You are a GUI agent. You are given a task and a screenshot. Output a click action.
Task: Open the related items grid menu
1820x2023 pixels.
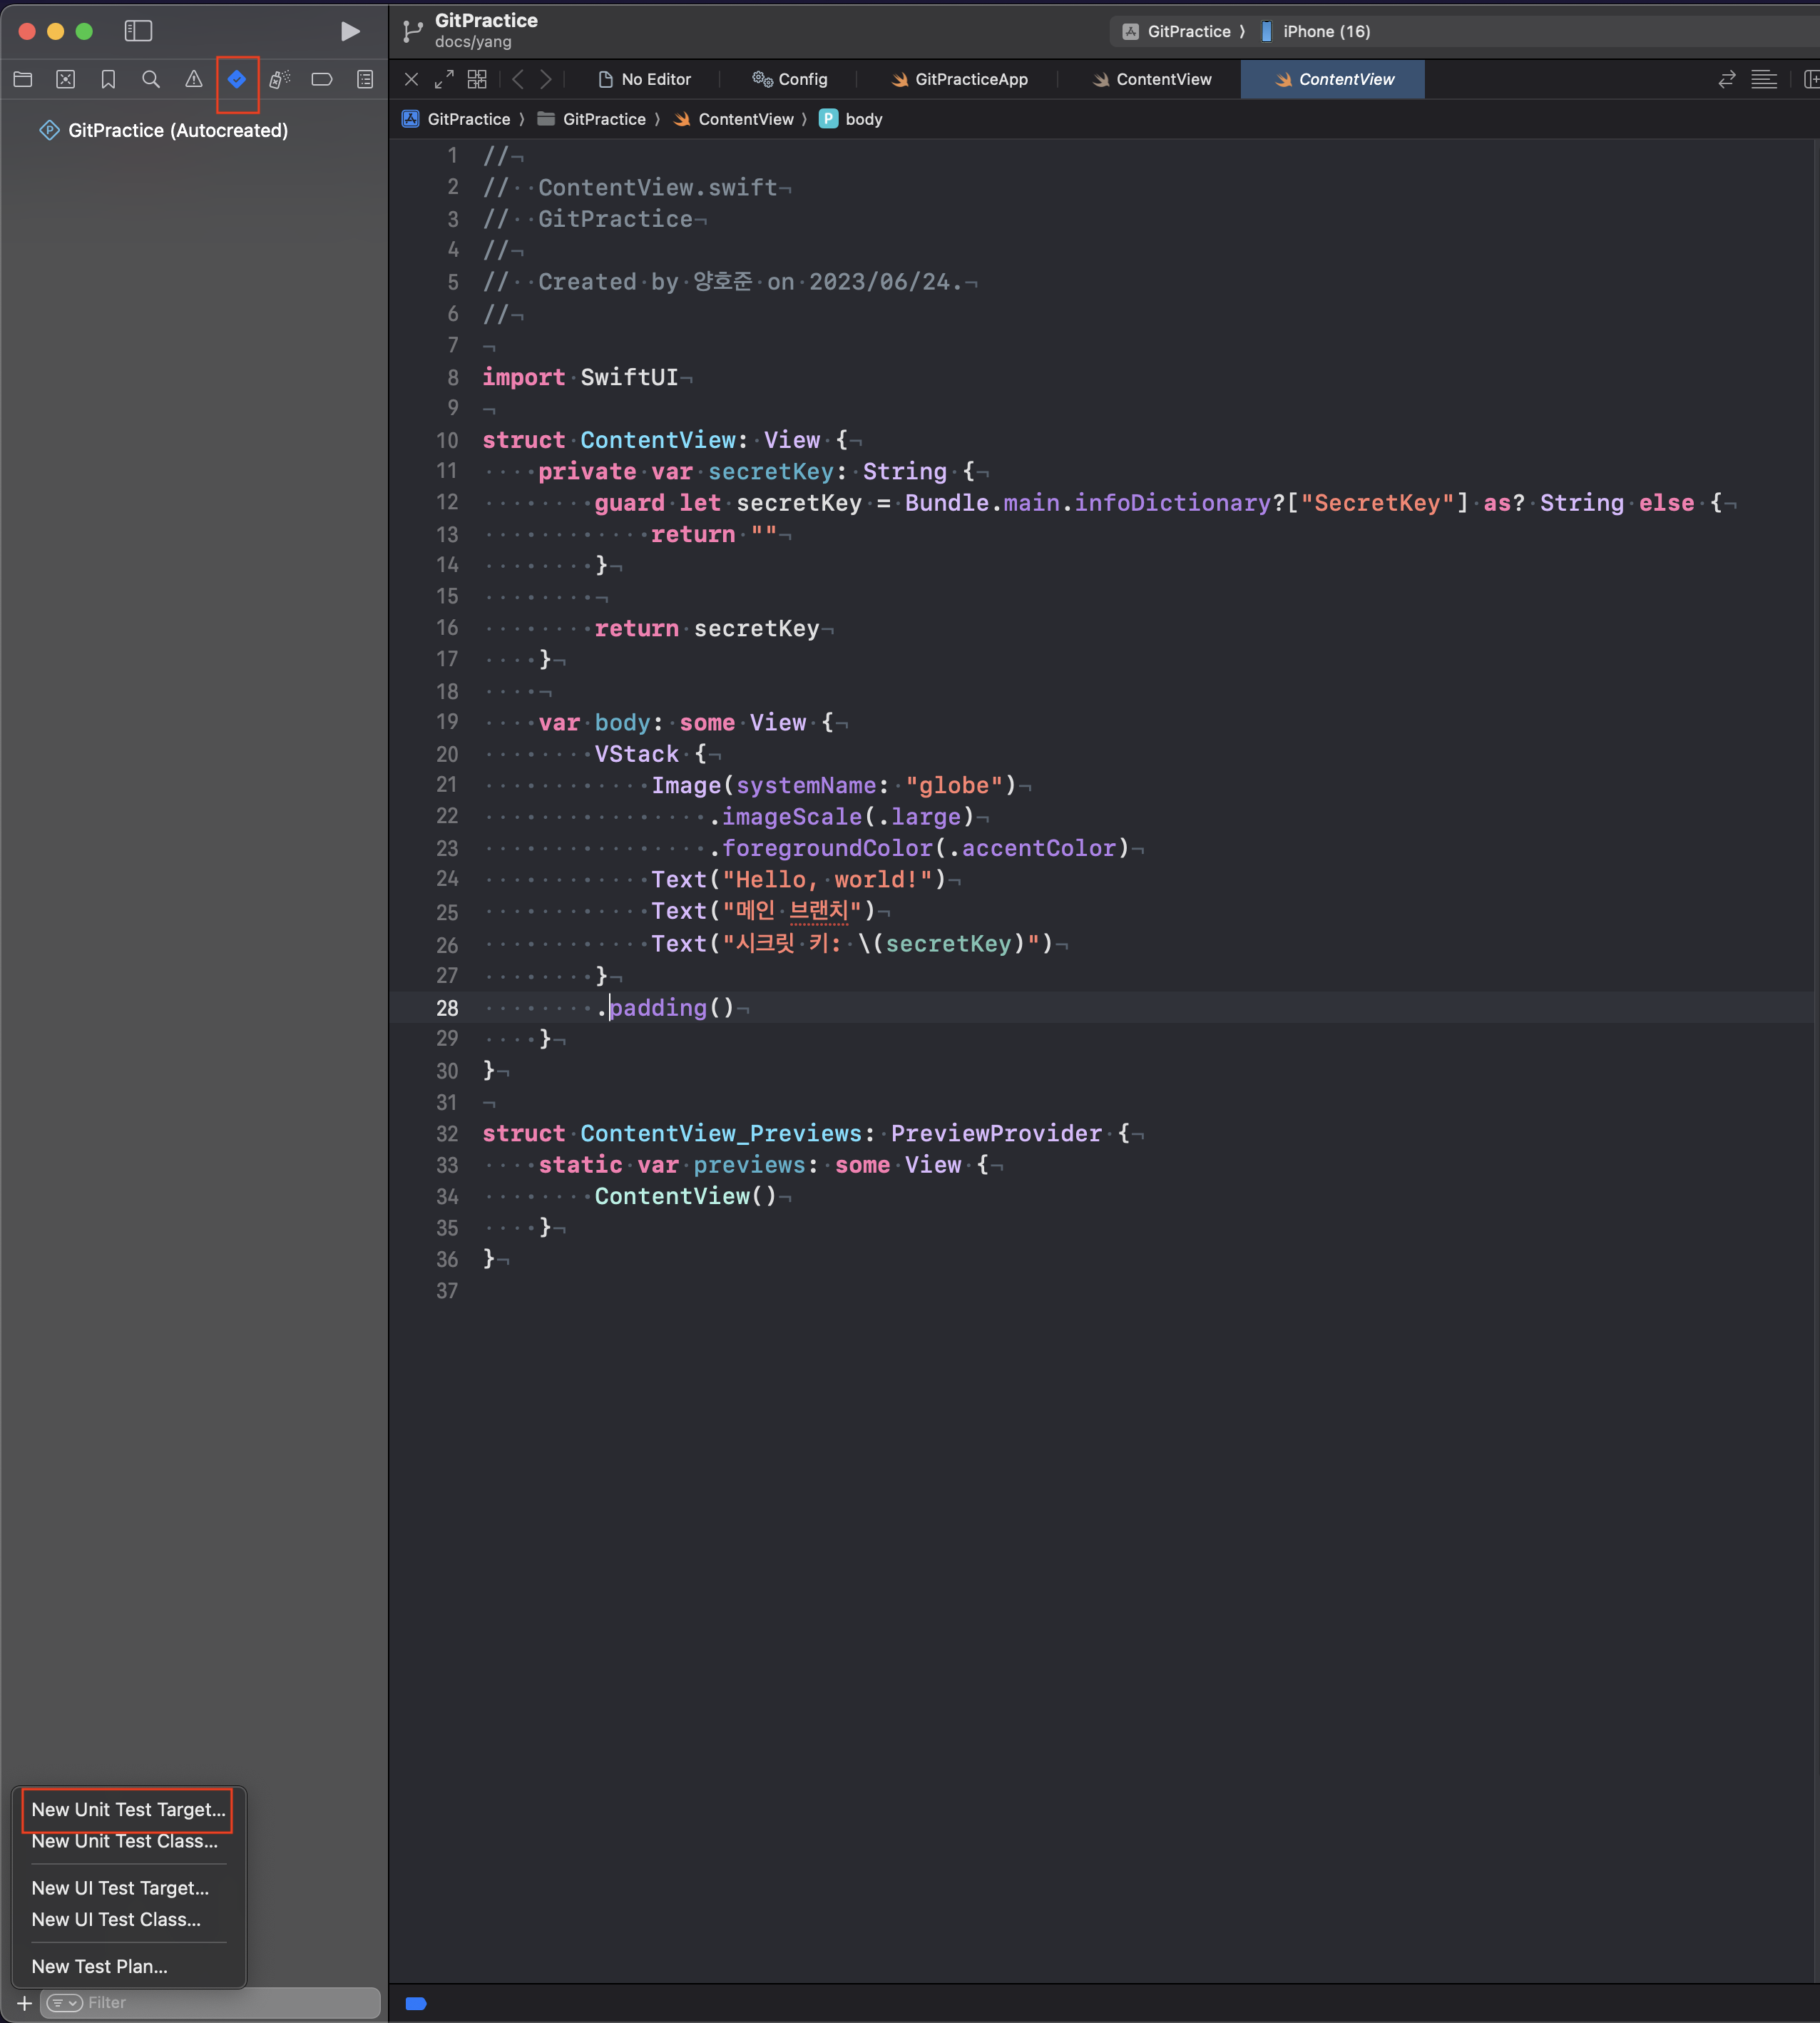point(478,79)
